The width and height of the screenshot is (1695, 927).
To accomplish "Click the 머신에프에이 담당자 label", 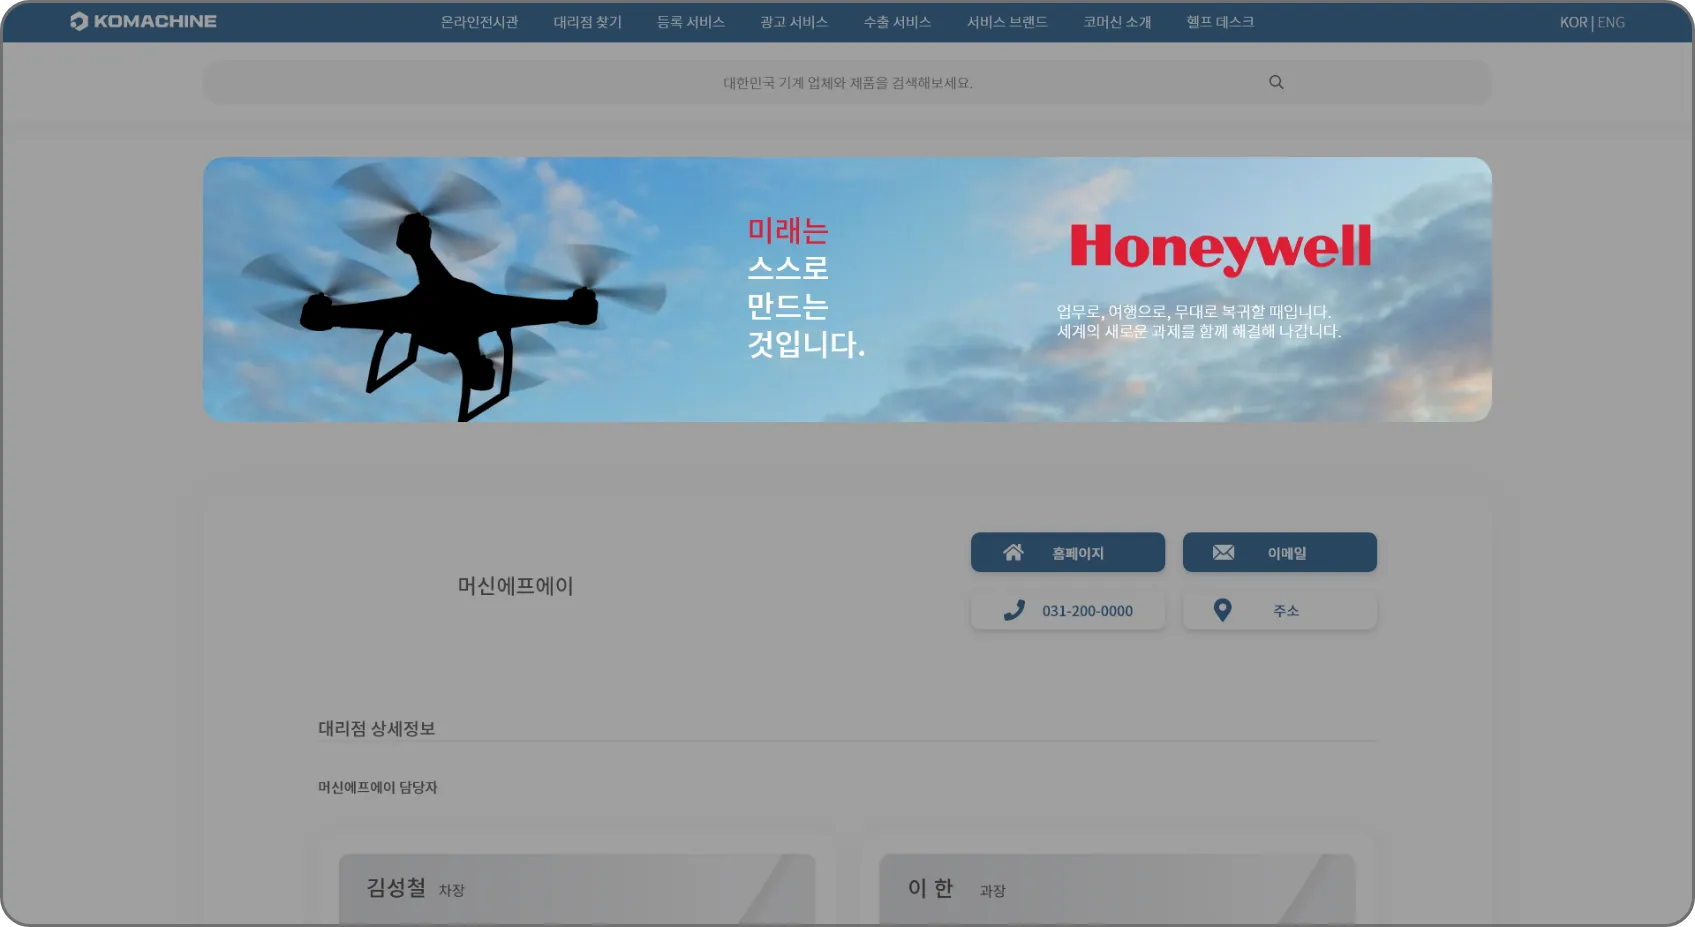I will (378, 787).
